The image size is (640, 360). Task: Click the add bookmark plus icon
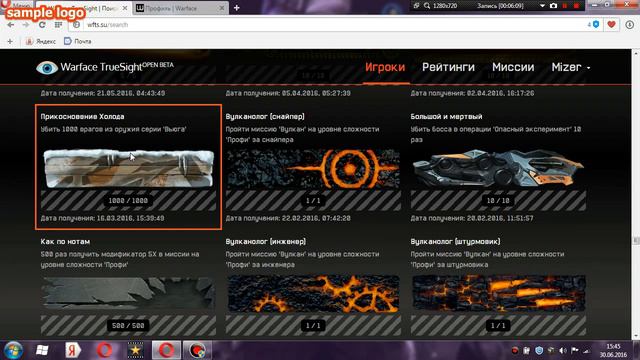coord(10,41)
